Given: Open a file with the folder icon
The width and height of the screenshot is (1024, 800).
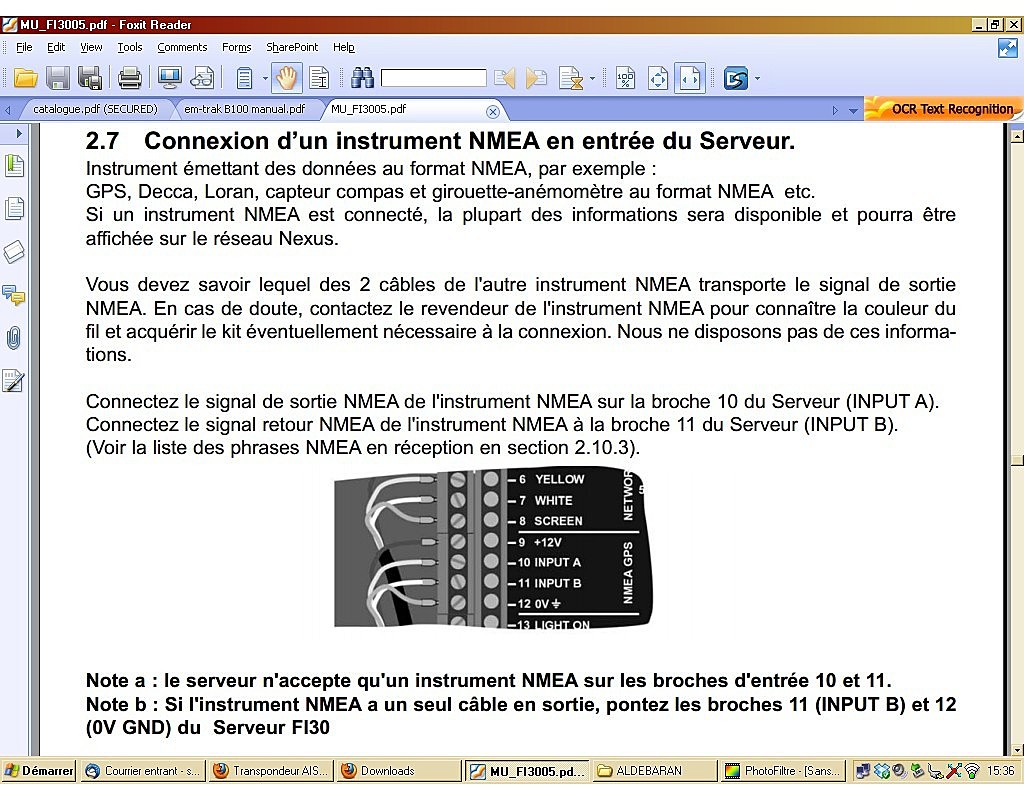Looking at the screenshot, I should point(25,79).
